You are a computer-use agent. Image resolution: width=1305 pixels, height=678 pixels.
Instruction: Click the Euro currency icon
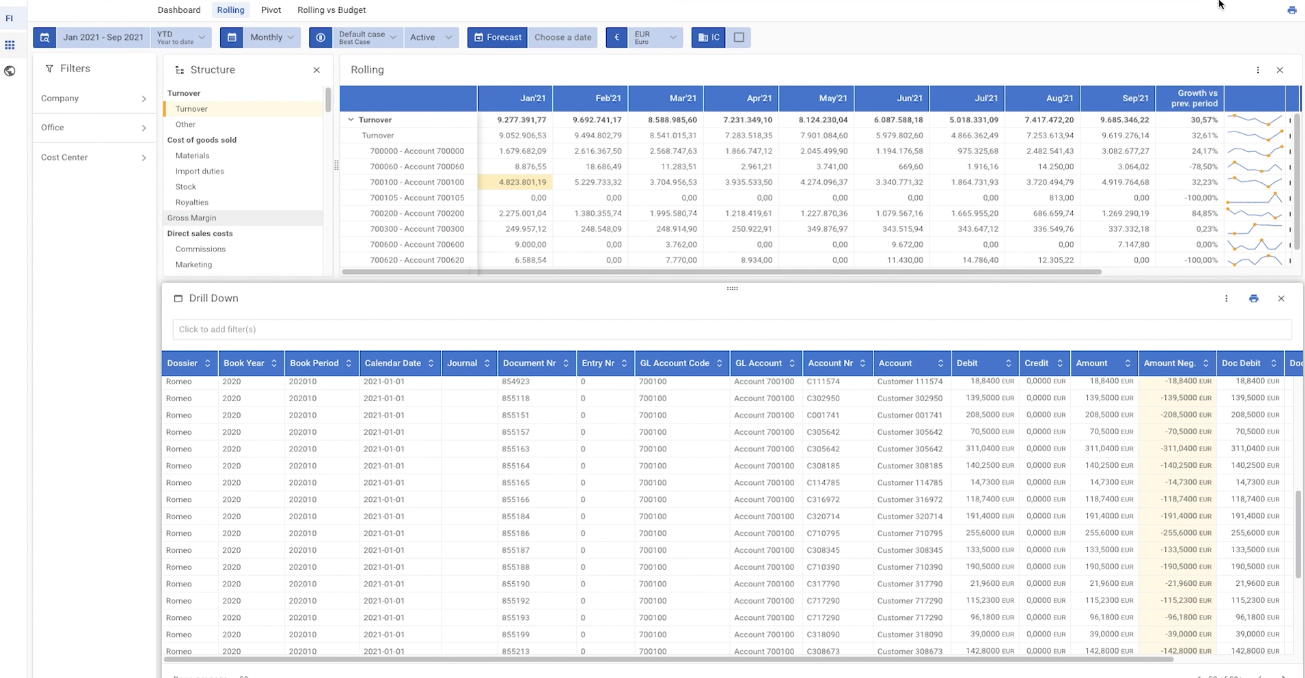pos(617,38)
